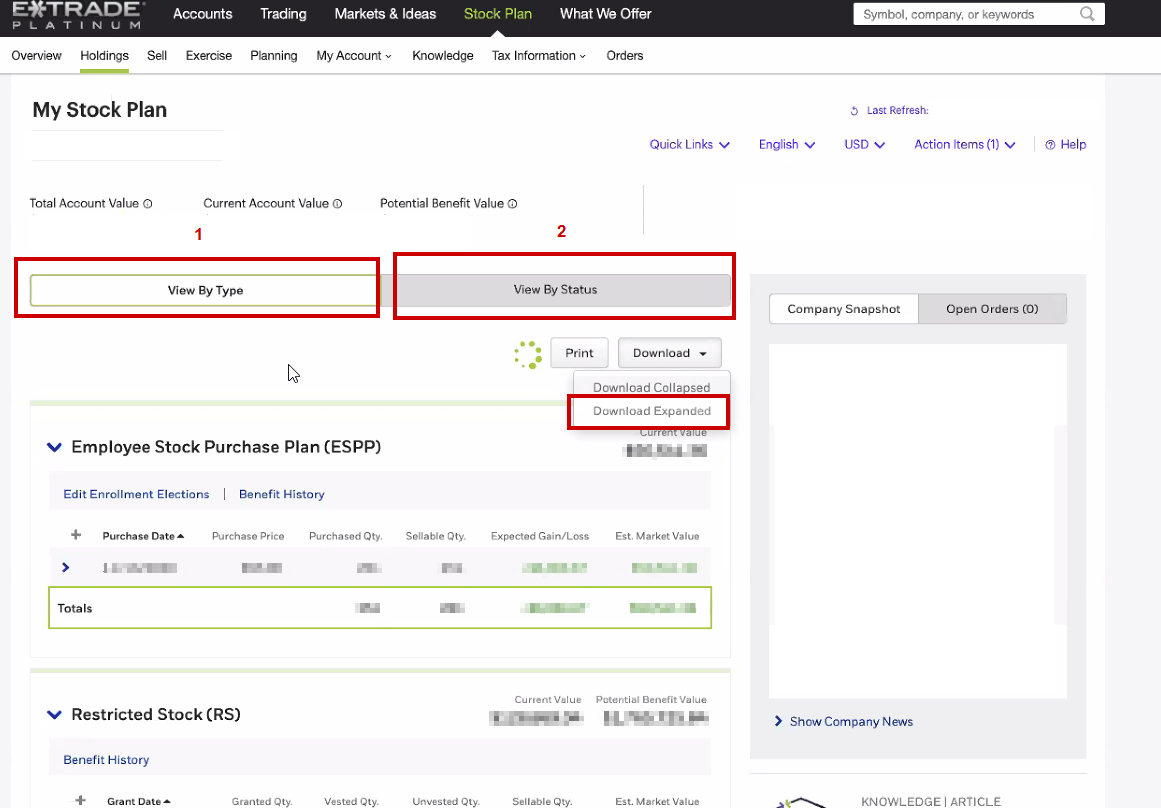Click the E*TRADE Platinum logo
Screen dimensions: 1161x808
(78, 14)
